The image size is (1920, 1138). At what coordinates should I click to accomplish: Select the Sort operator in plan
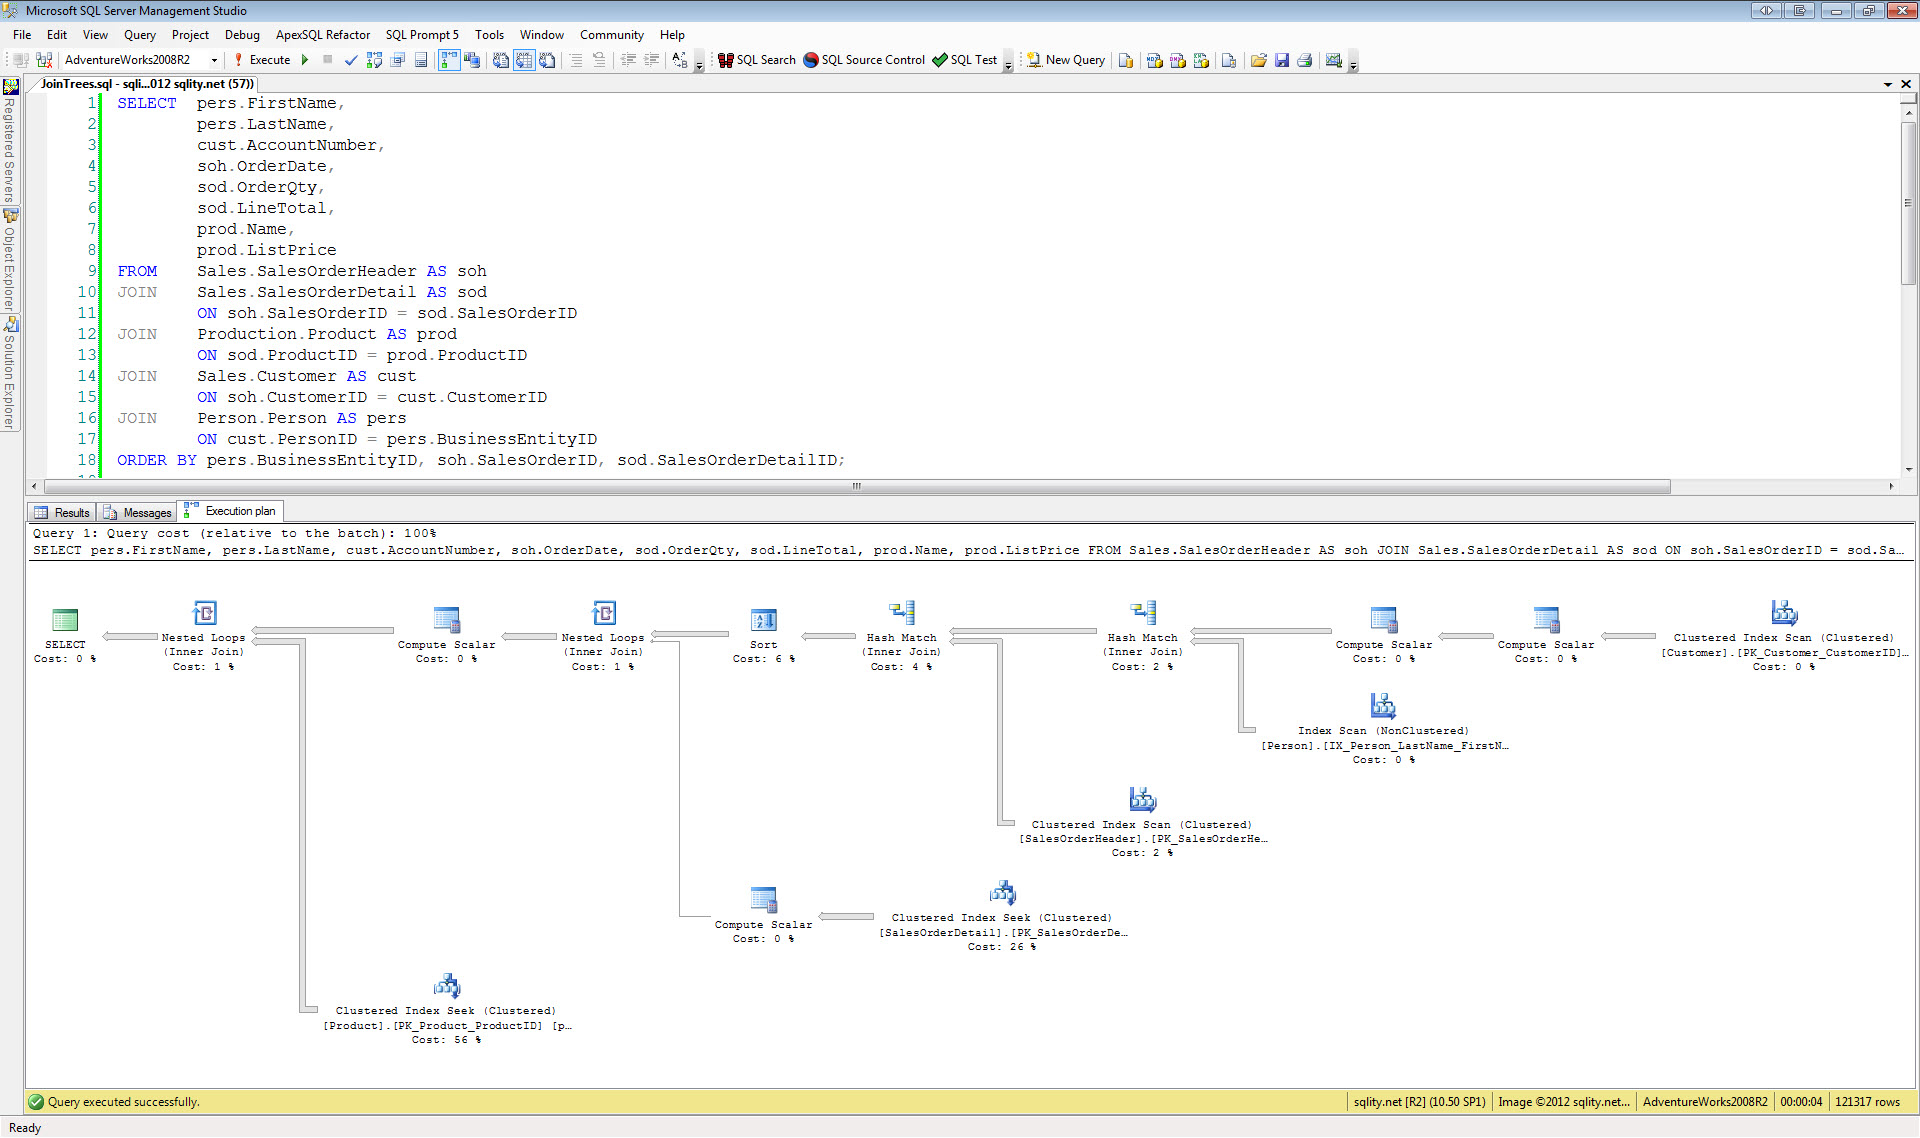click(x=763, y=622)
